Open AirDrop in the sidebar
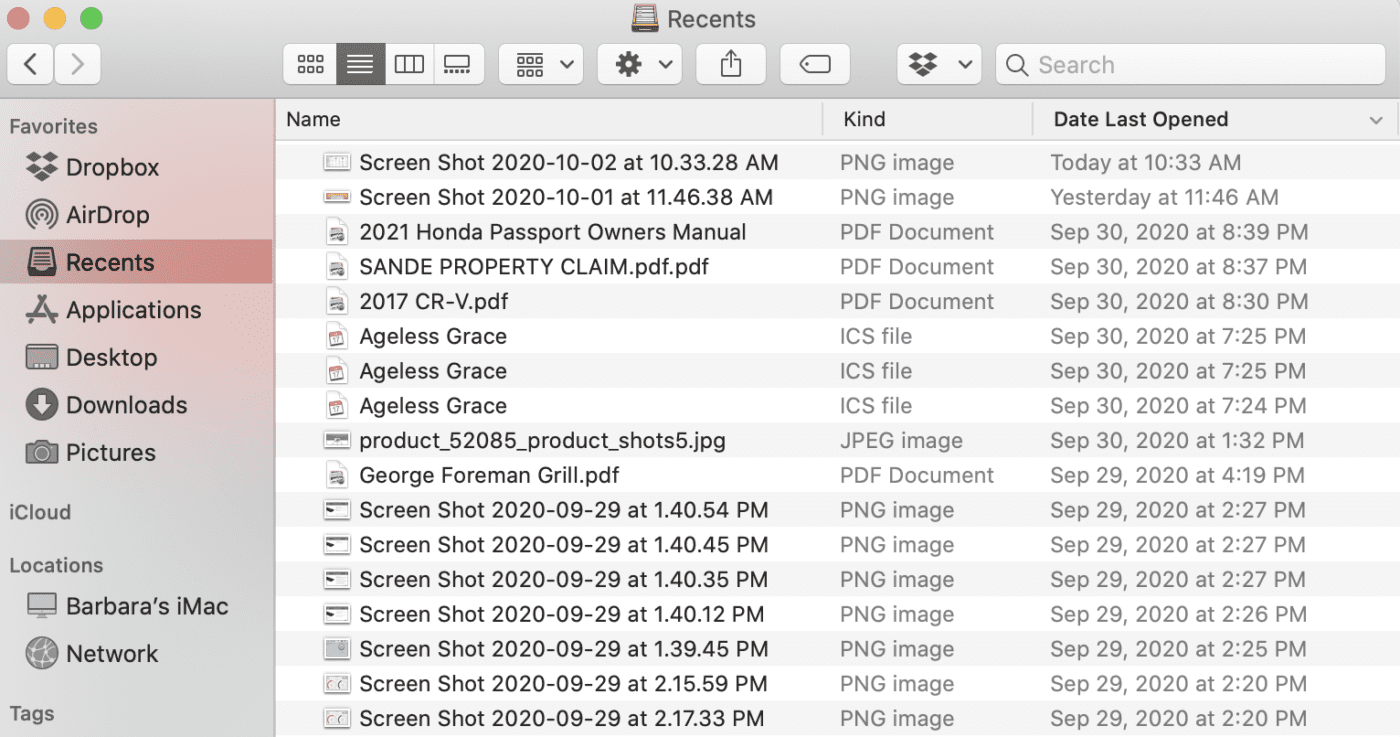 click(x=106, y=215)
